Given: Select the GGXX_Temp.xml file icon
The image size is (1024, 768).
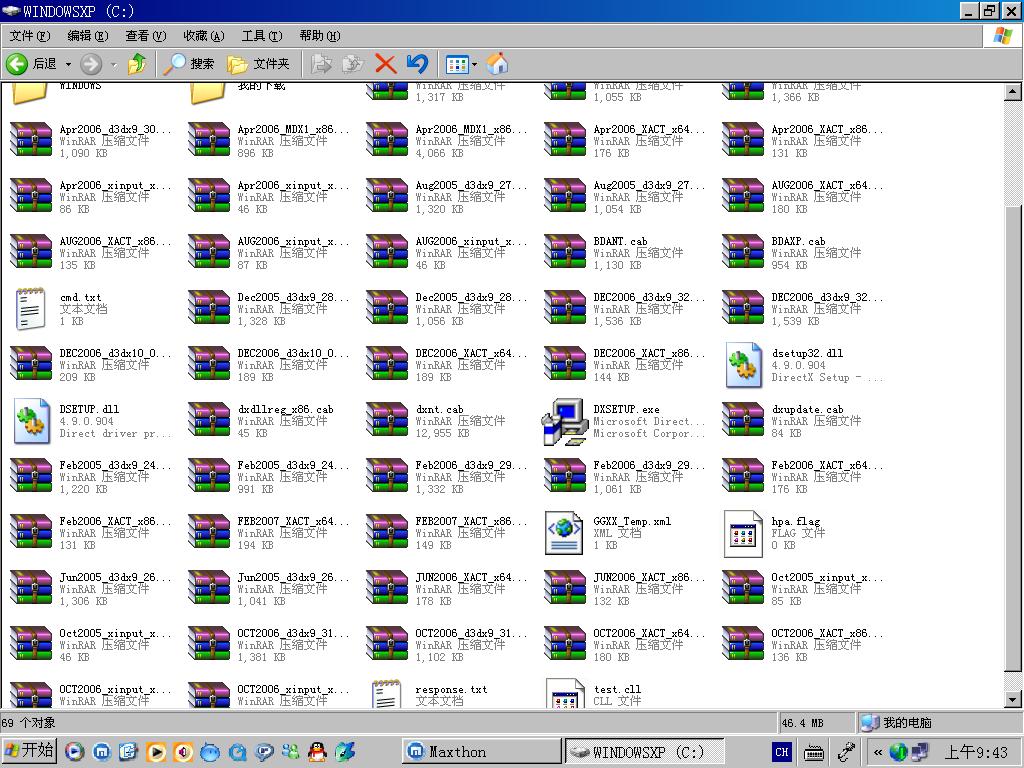Looking at the screenshot, I should (x=564, y=533).
